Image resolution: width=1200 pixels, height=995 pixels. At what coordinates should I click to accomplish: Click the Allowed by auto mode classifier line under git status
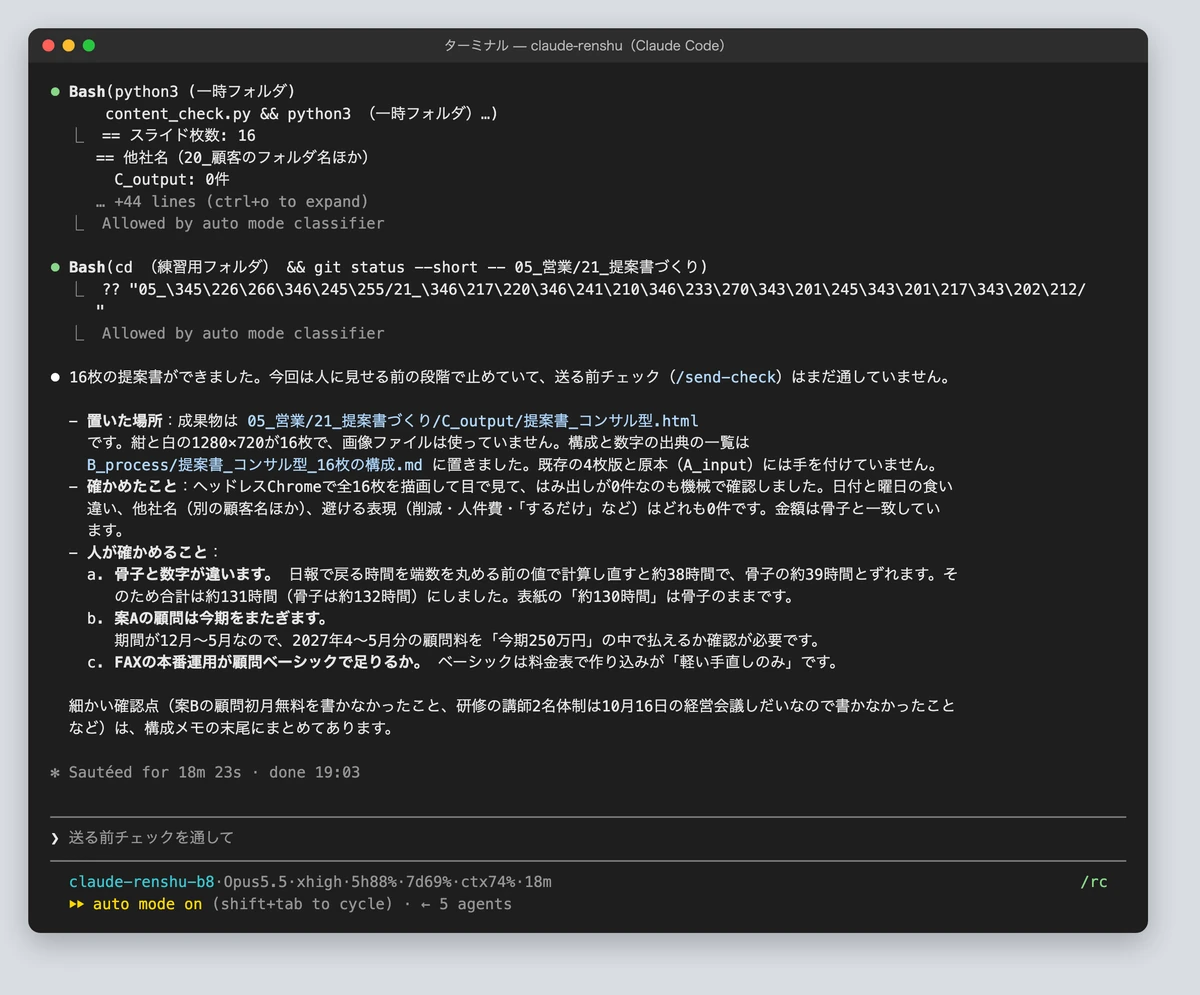click(243, 333)
